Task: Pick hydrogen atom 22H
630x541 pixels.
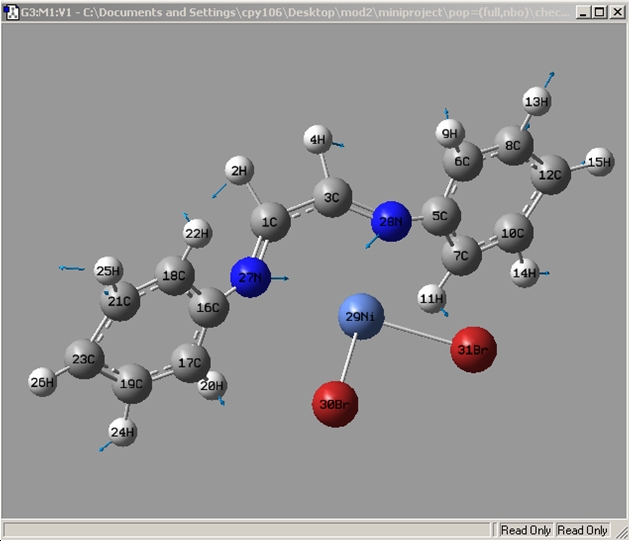Action: pyautogui.click(x=197, y=233)
